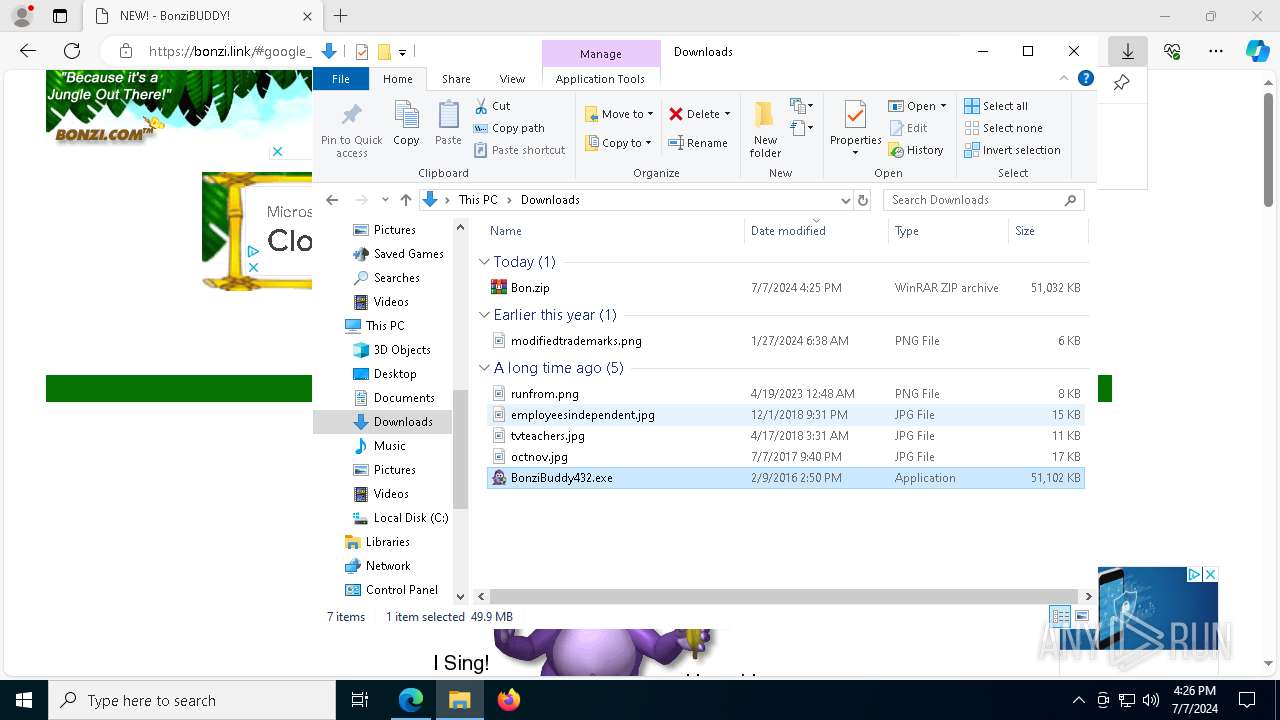The image size is (1280, 720).
Task: Create a New folder
Action: (x=765, y=129)
